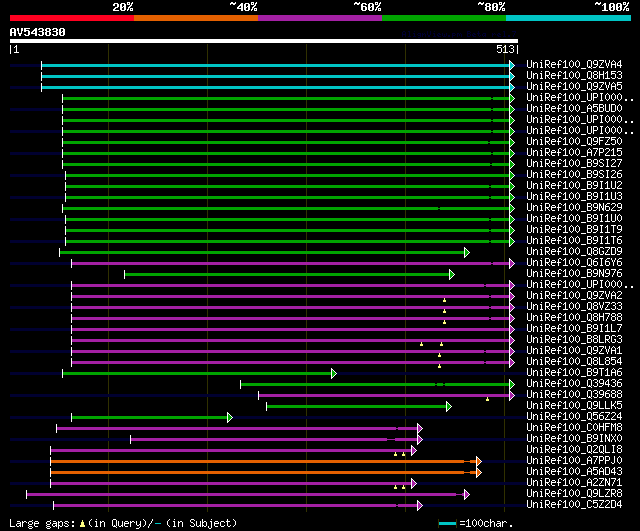The width and height of the screenshot is (640, 531).
Task: Click hit name UniRef100_Q9LLK5
Action: pyautogui.click(x=574, y=406)
